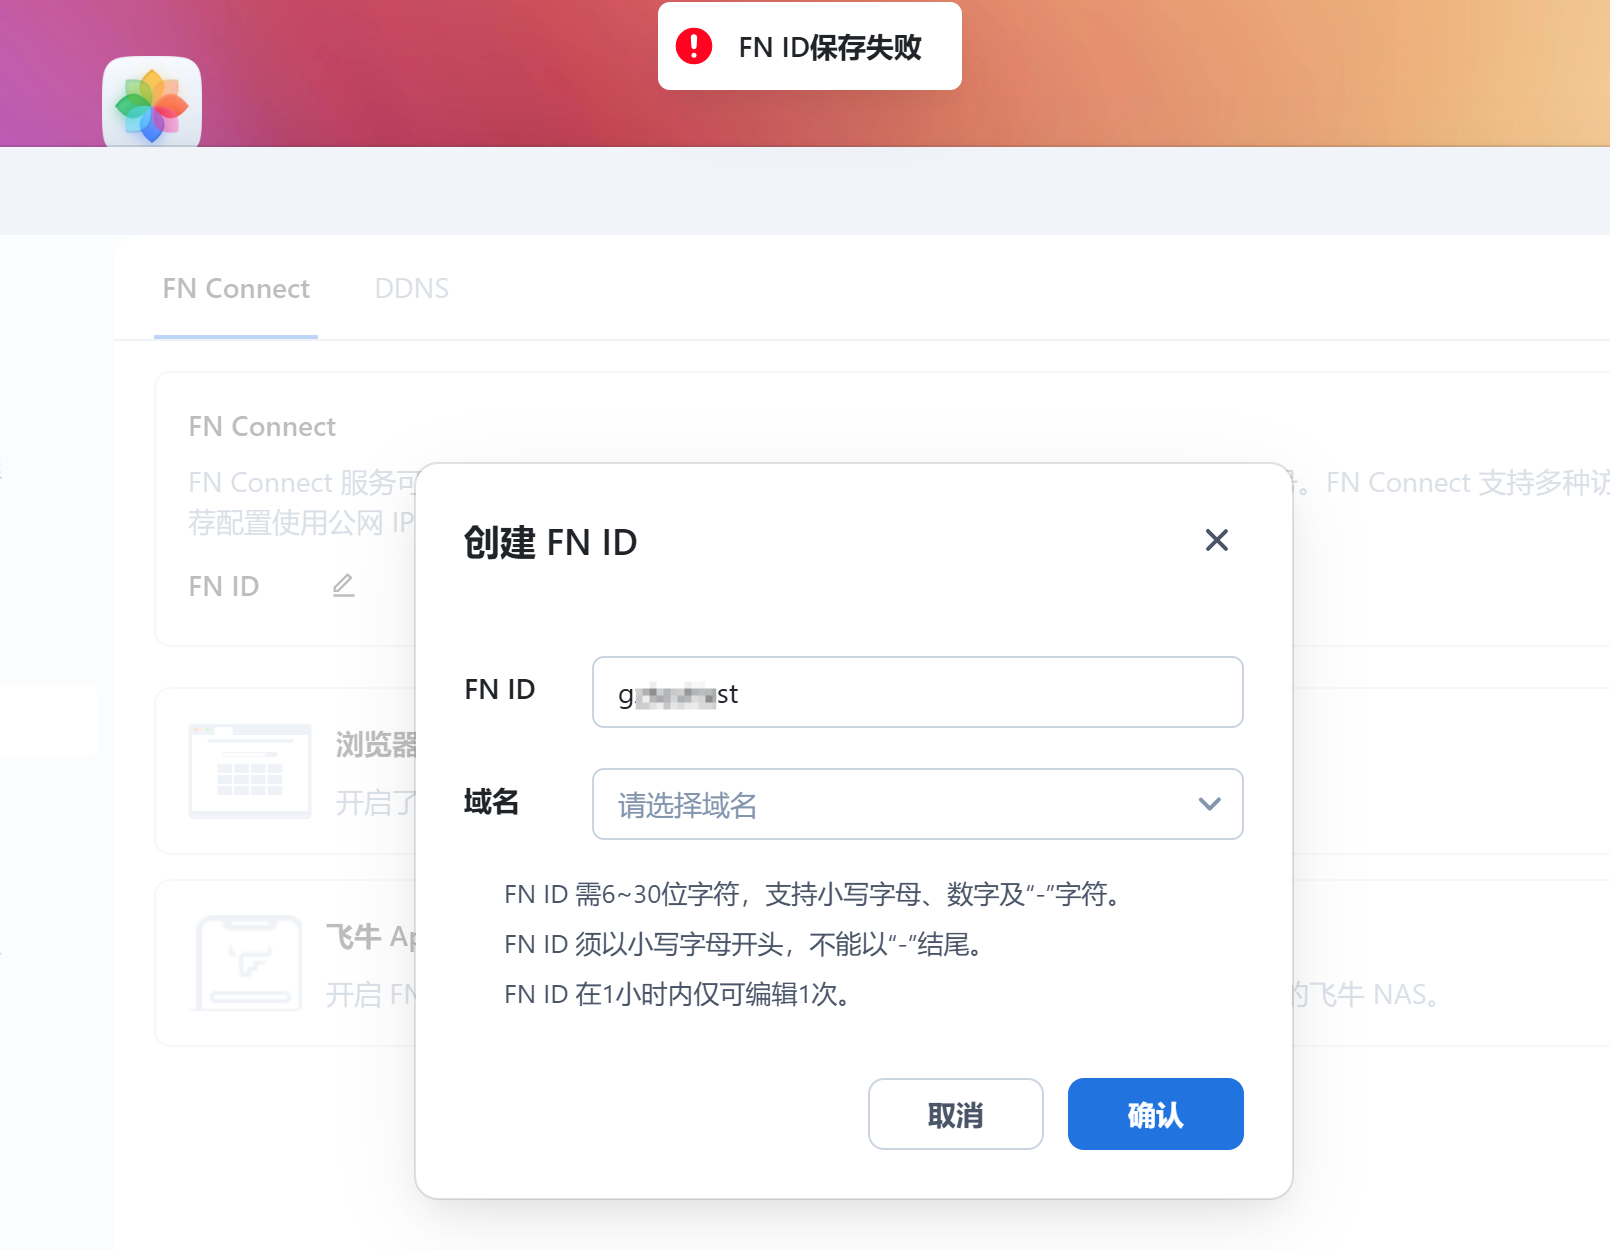Click the text 'FN ID 在1小时内仅可编辑1次。'

pos(678,994)
